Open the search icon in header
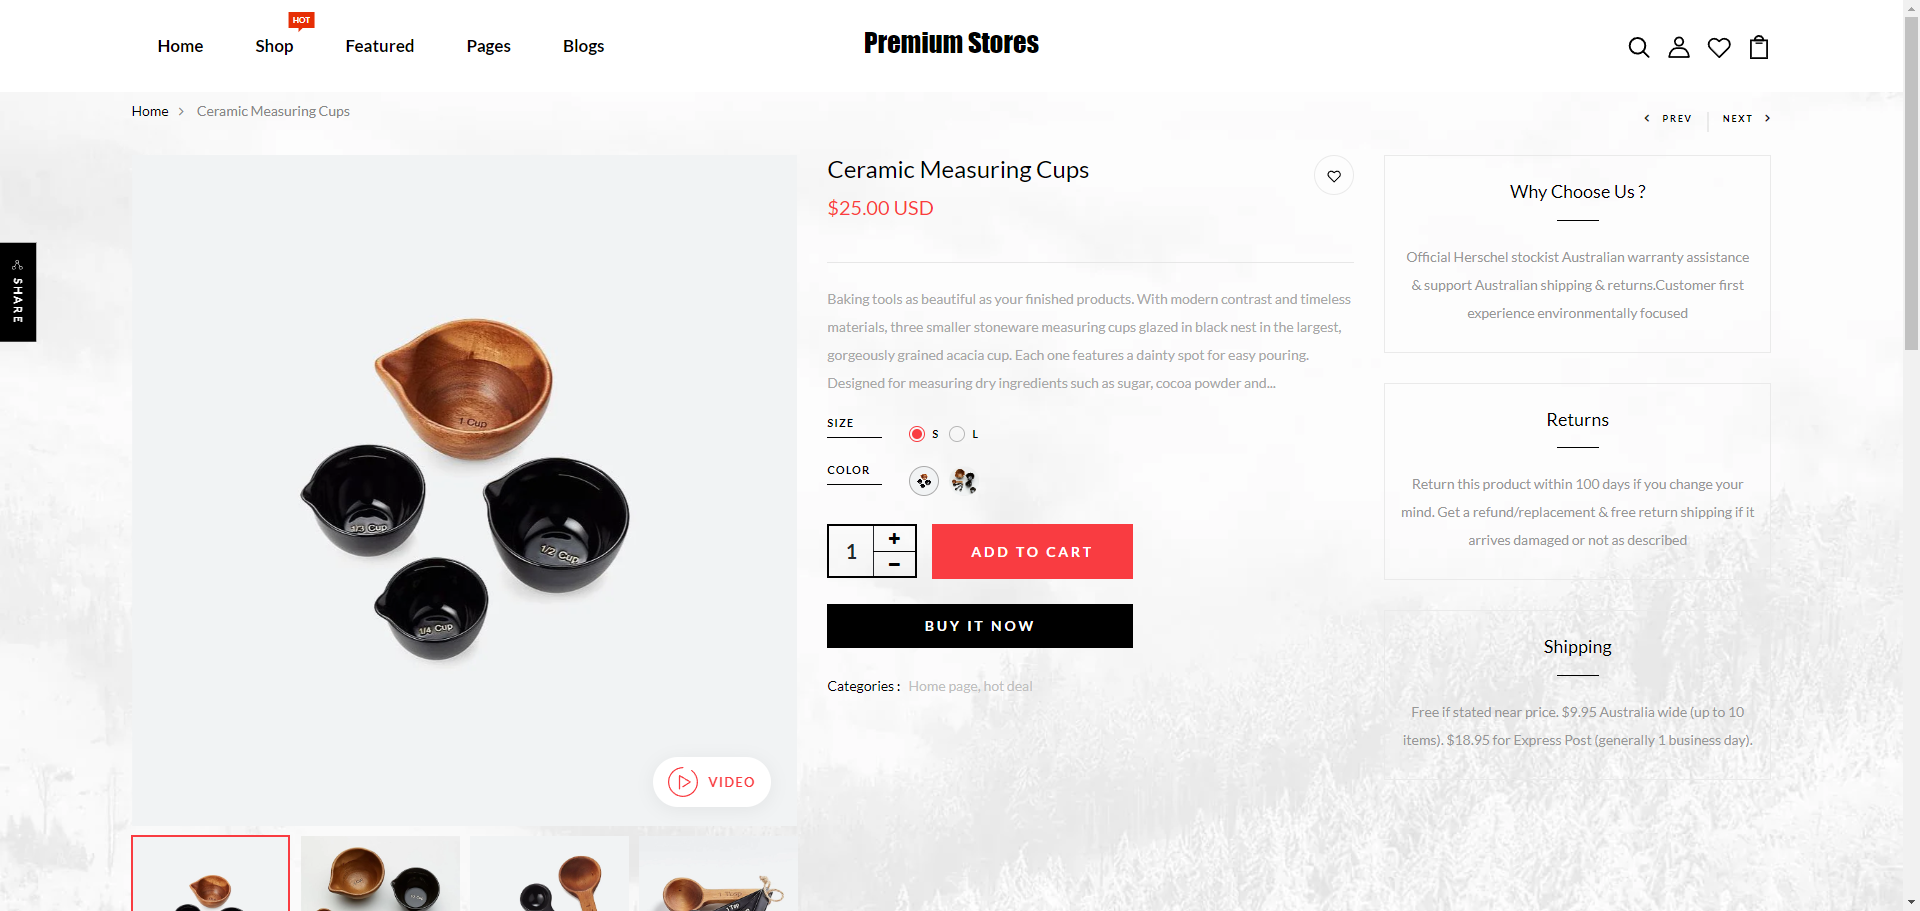1920x911 pixels. (x=1638, y=47)
